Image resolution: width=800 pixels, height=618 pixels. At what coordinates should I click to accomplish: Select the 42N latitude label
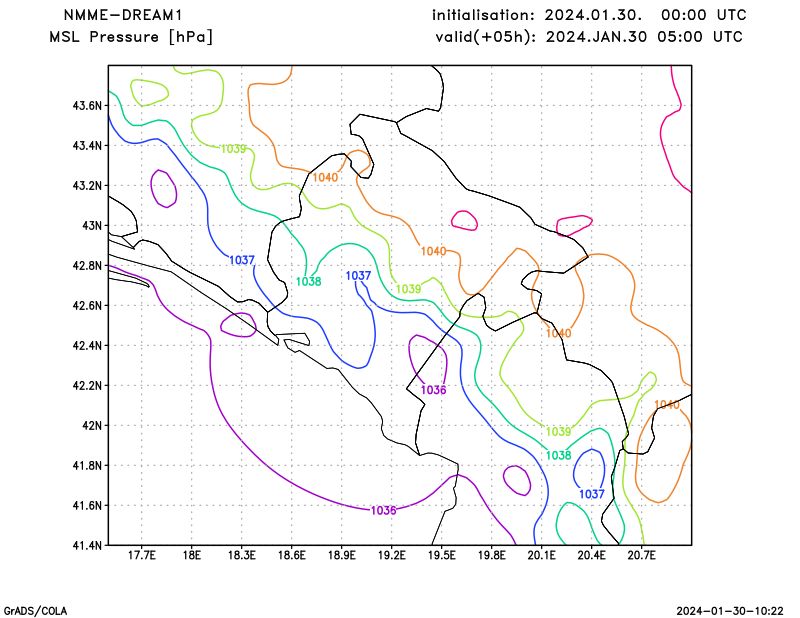92,425
